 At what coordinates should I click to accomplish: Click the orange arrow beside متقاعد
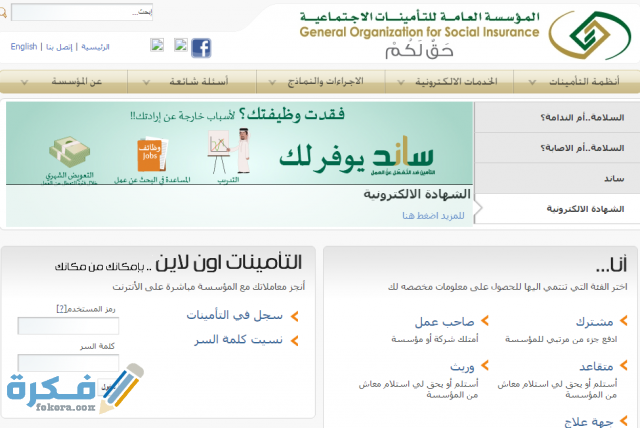tap(623, 365)
